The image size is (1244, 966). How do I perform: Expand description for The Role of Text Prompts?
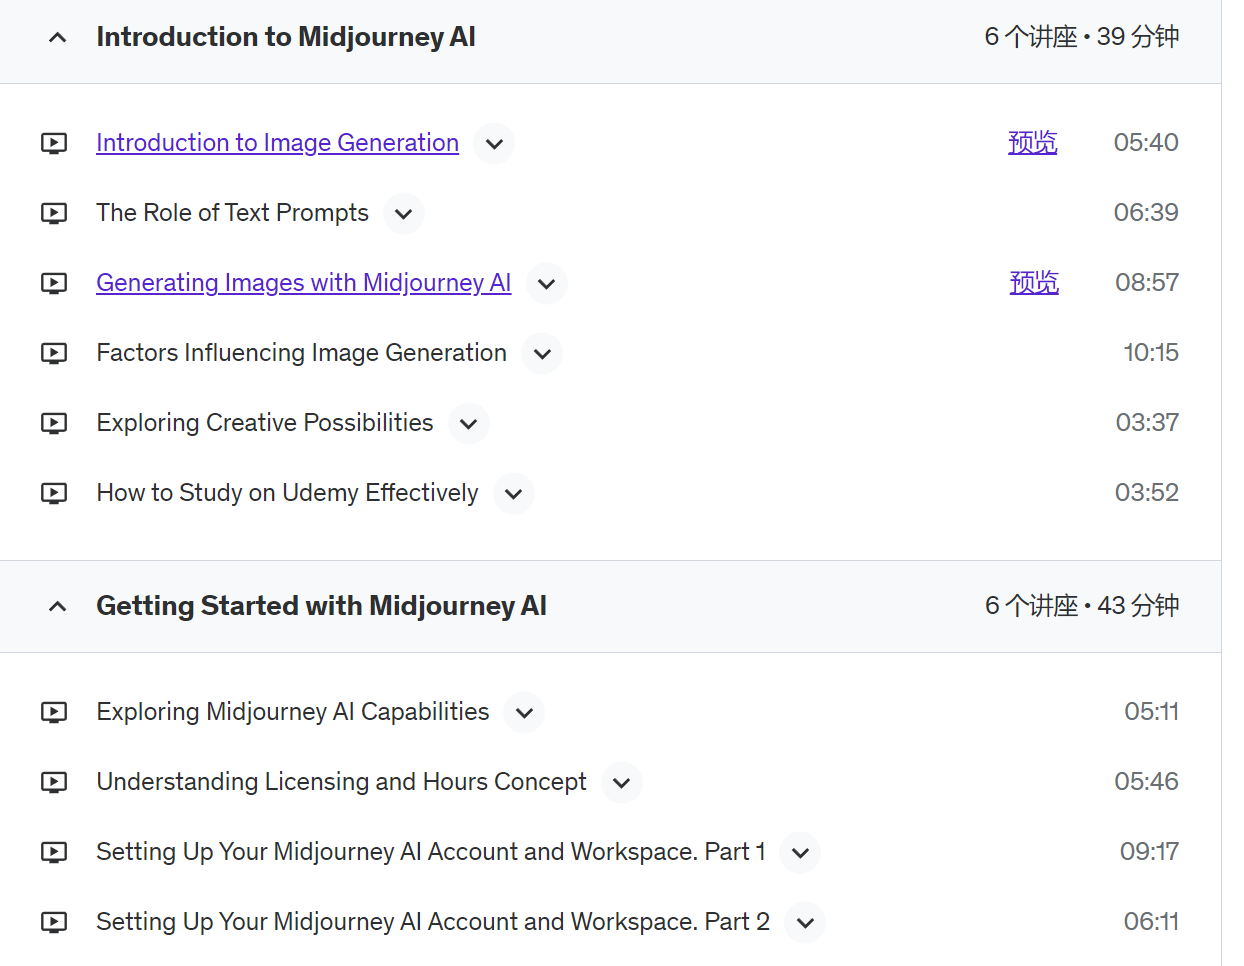[404, 214]
